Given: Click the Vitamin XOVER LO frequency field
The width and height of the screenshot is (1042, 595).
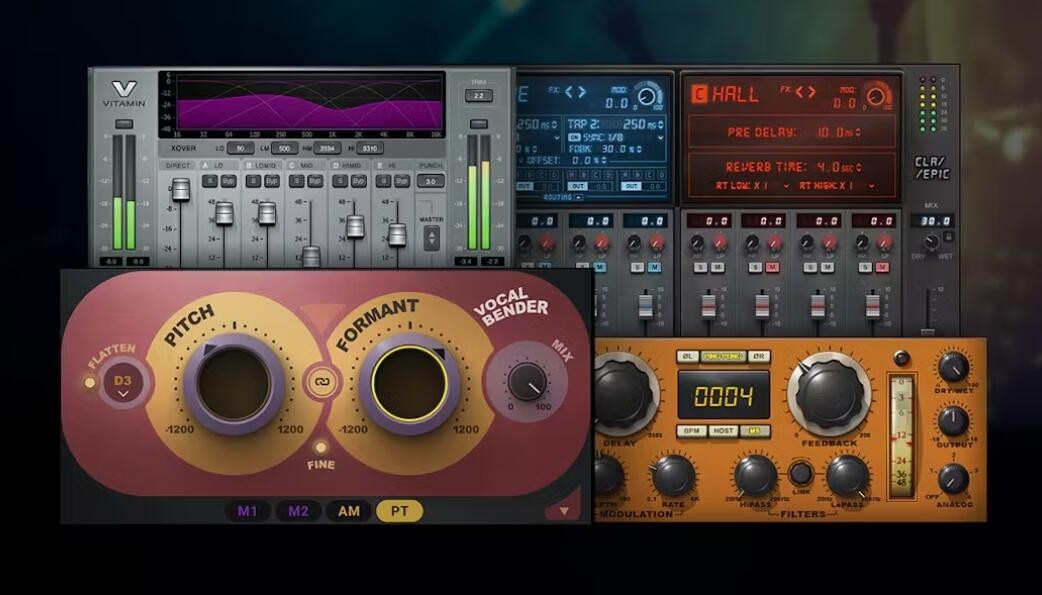Looking at the screenshot, I should tap(241, 148).
